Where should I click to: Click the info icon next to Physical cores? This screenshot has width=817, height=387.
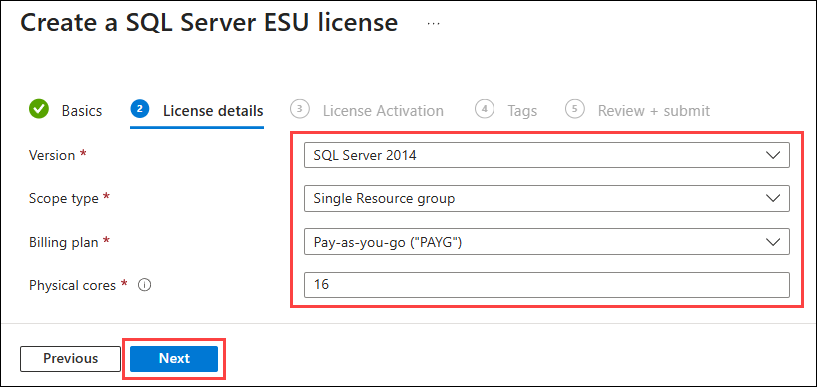[x=145, y=285]
